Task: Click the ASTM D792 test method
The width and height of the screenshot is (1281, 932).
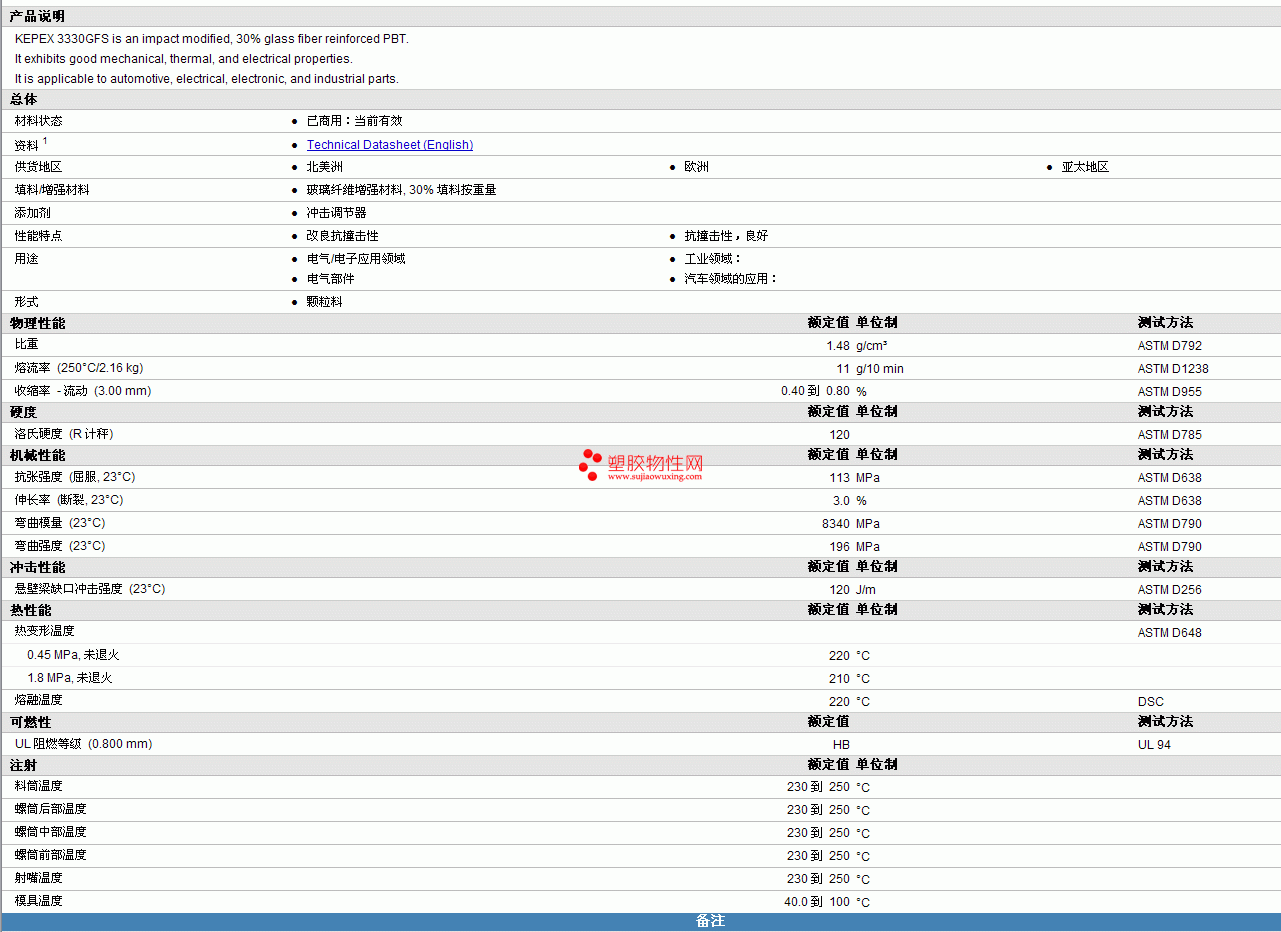Action: pos(1170,346)
